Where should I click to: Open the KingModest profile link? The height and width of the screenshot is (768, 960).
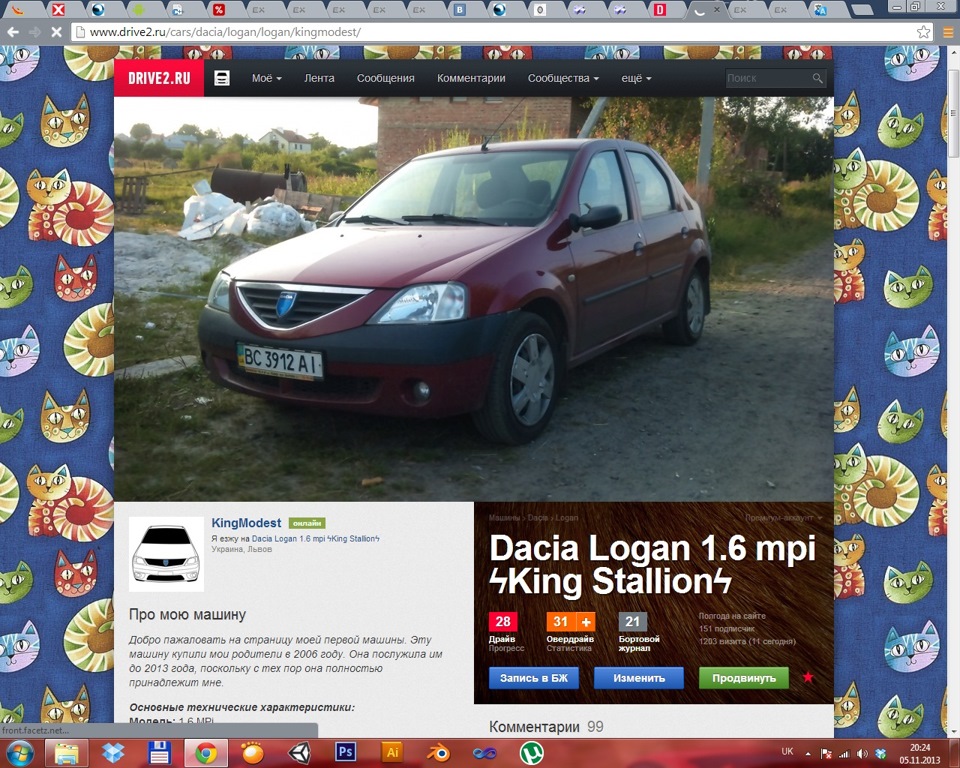point(246,523)
